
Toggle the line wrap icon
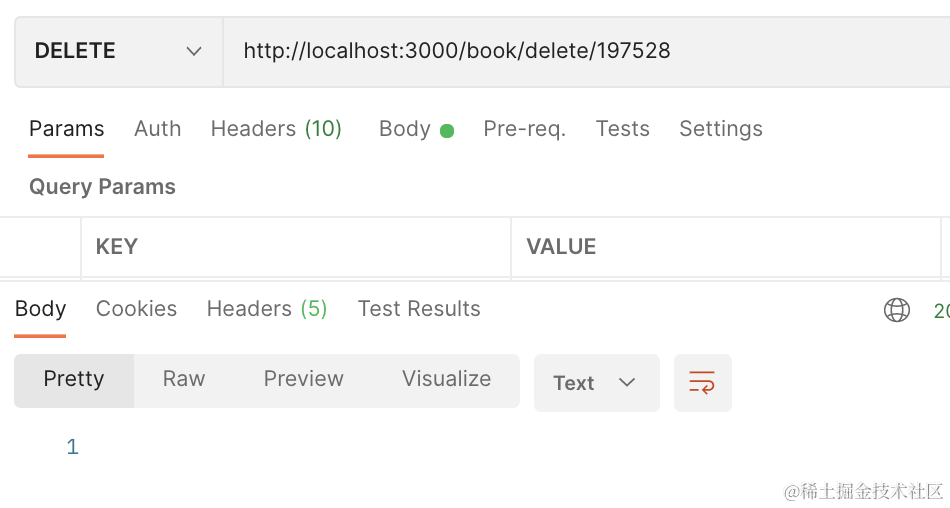click(703, 383)
